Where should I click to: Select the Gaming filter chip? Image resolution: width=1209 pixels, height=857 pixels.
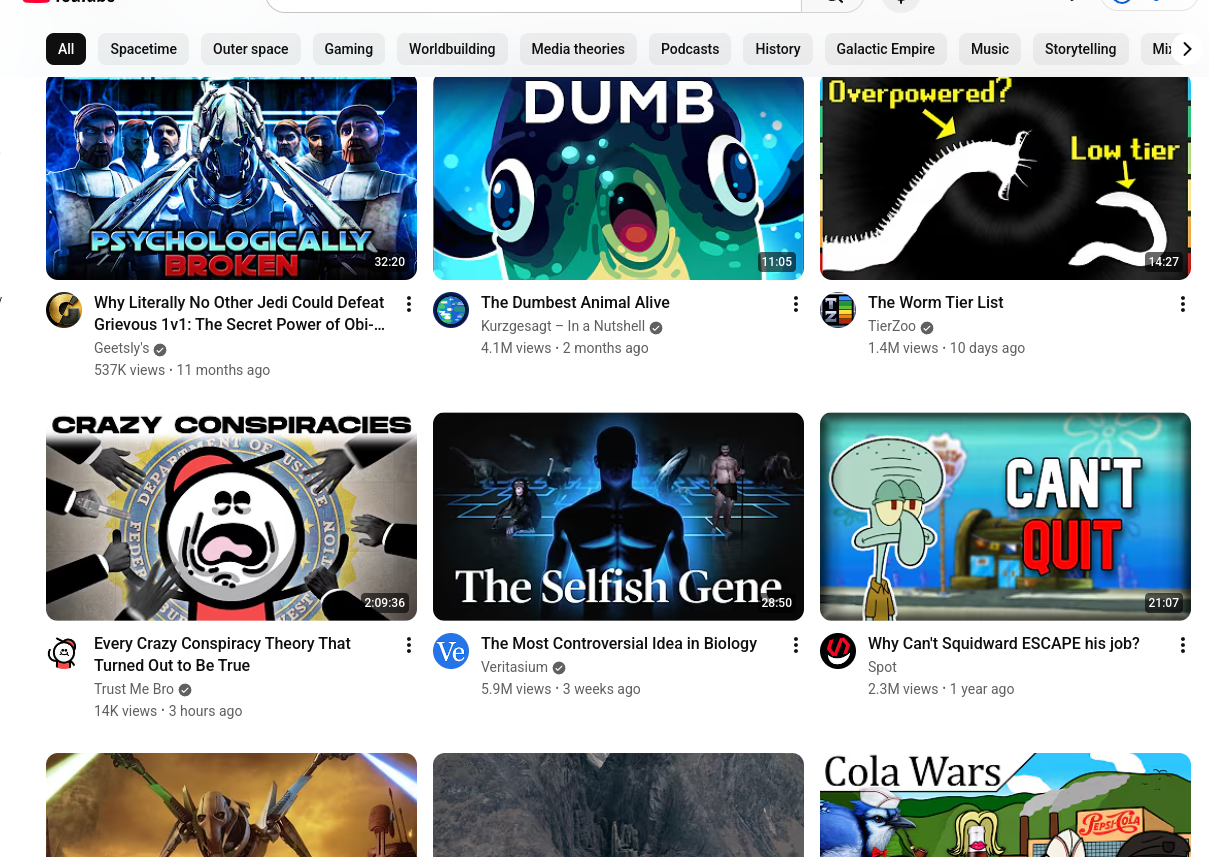349,49
